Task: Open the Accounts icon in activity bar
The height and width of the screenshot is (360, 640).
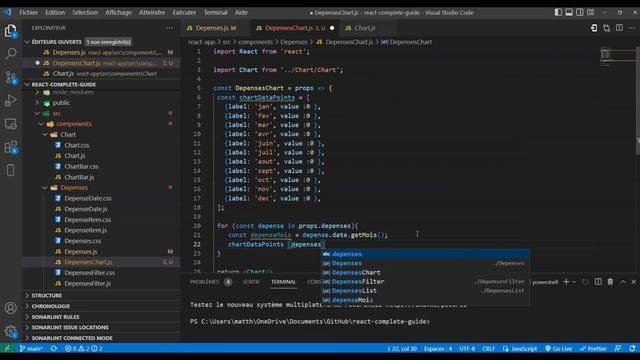Action: [11, 308]
